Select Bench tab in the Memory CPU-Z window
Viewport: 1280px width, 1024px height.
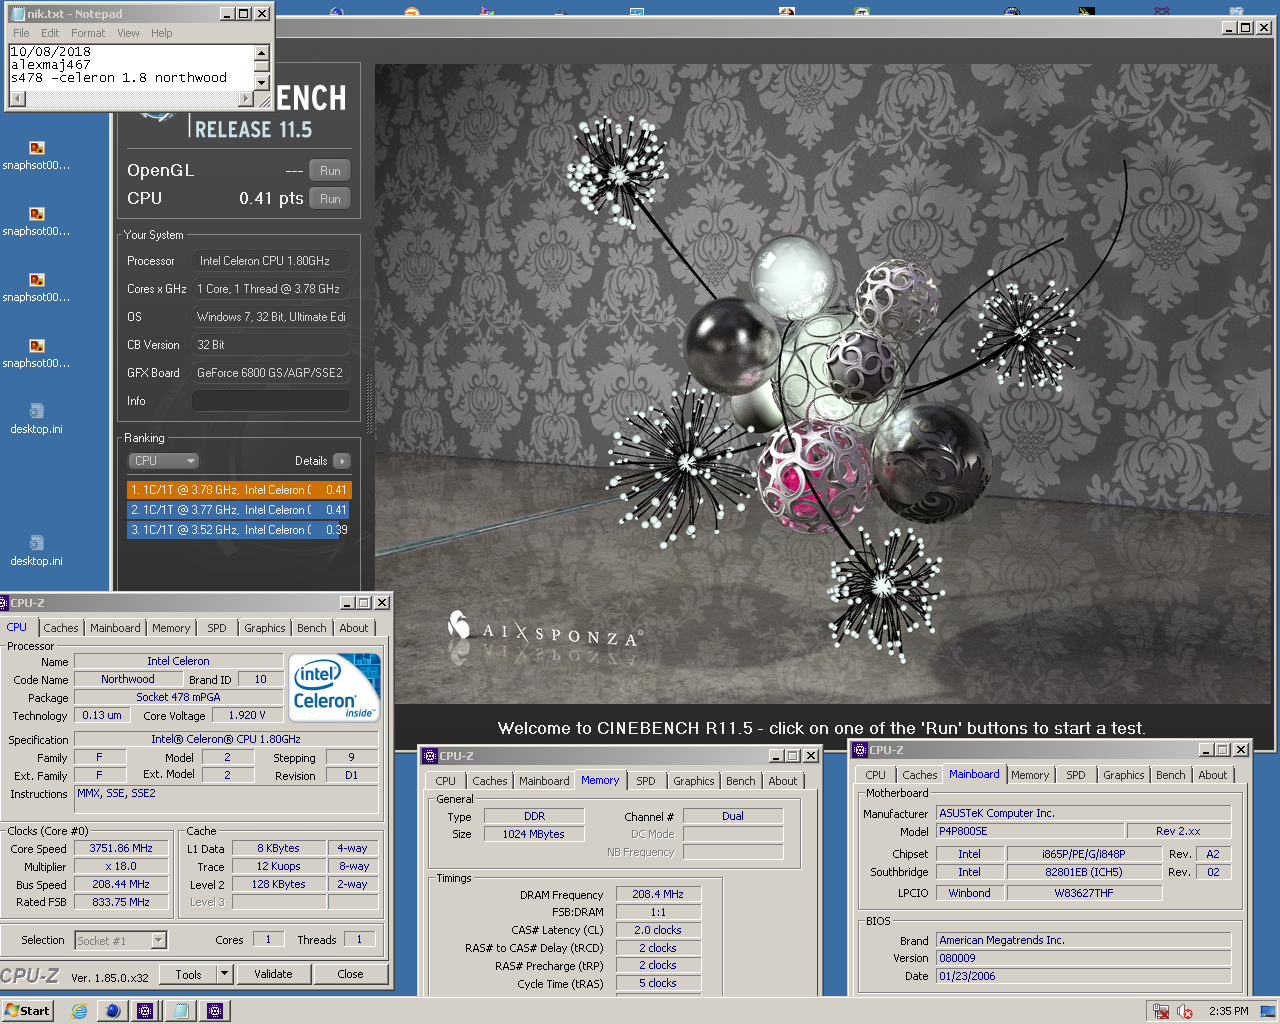click(741, 781)
